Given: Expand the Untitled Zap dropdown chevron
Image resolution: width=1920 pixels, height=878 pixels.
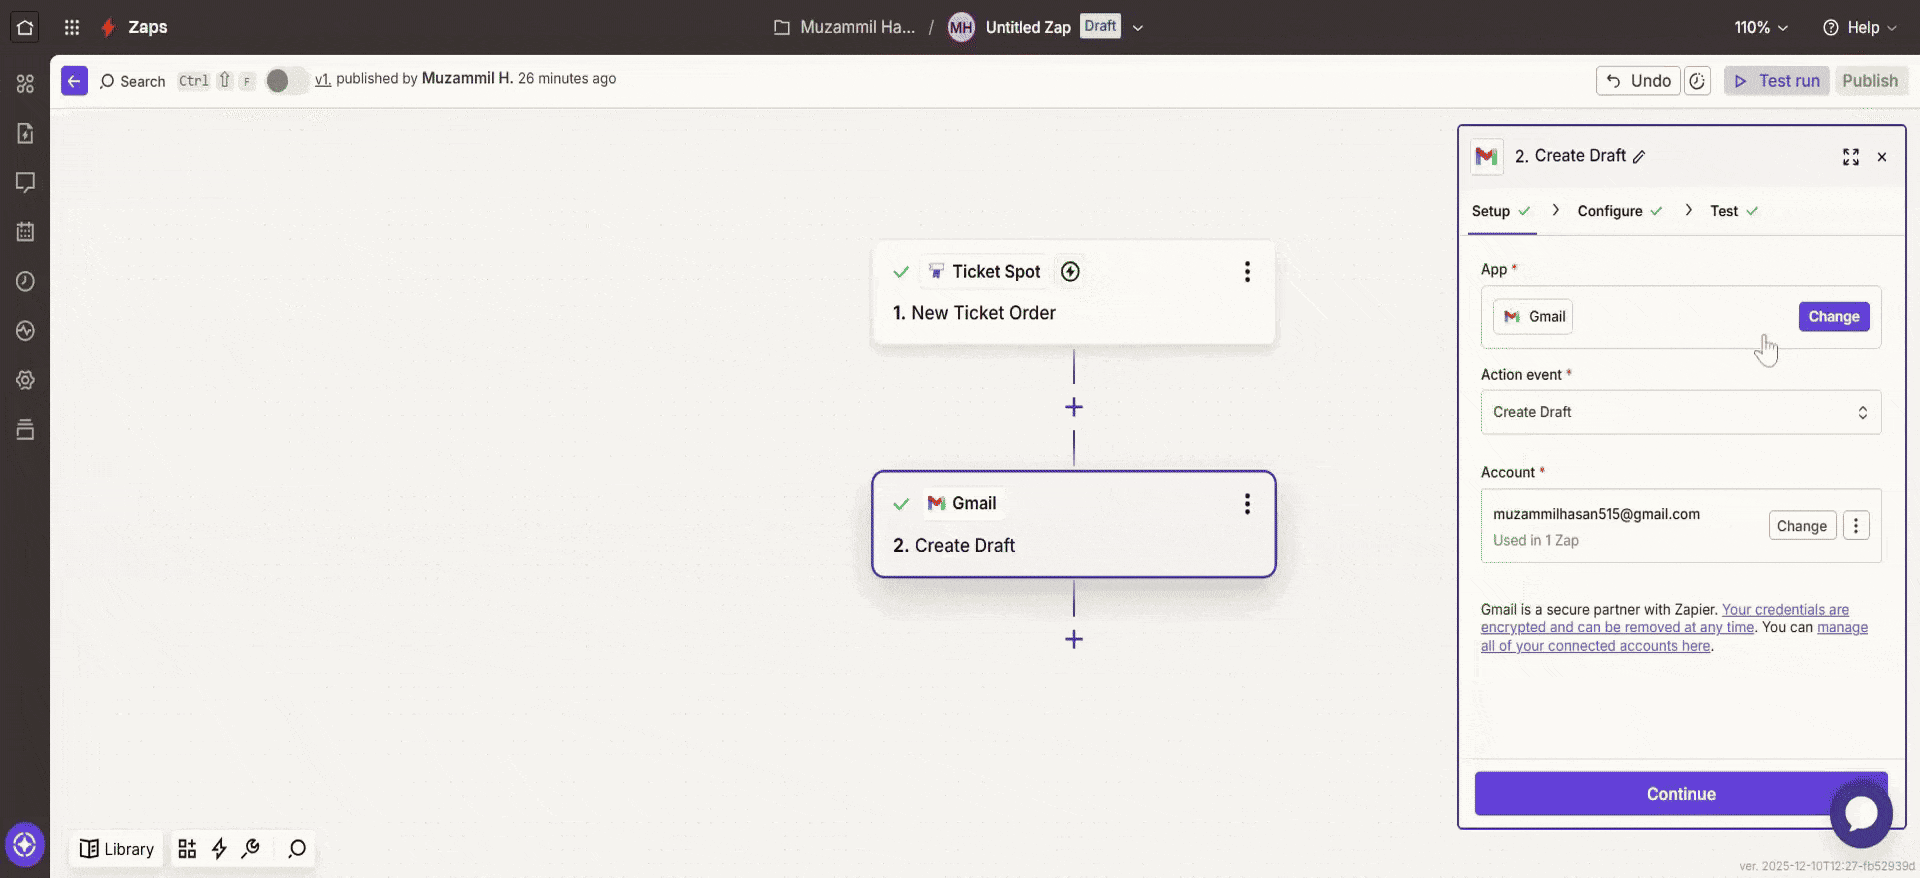Looking at the screenshot, I should [x=1138, y=28].
